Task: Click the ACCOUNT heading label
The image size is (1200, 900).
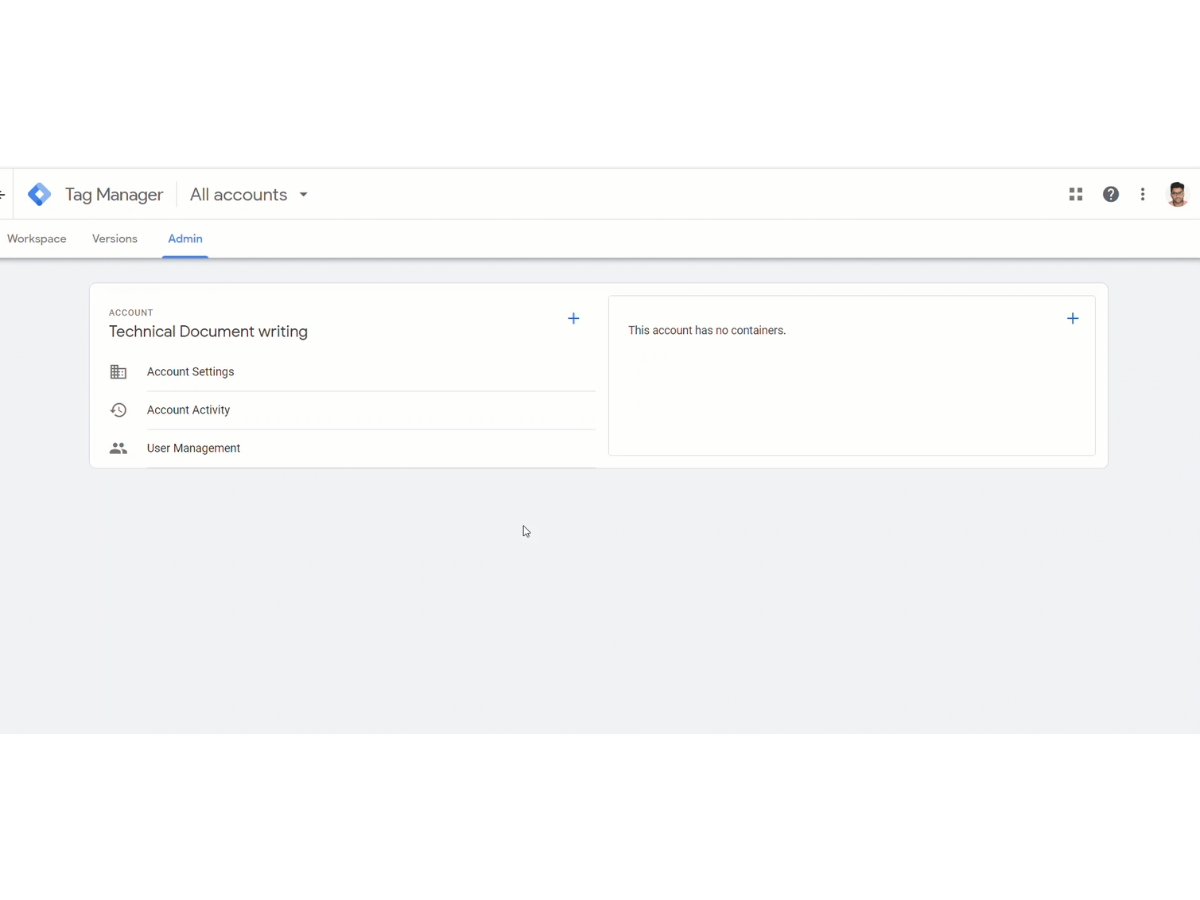Action: point(131,313)
